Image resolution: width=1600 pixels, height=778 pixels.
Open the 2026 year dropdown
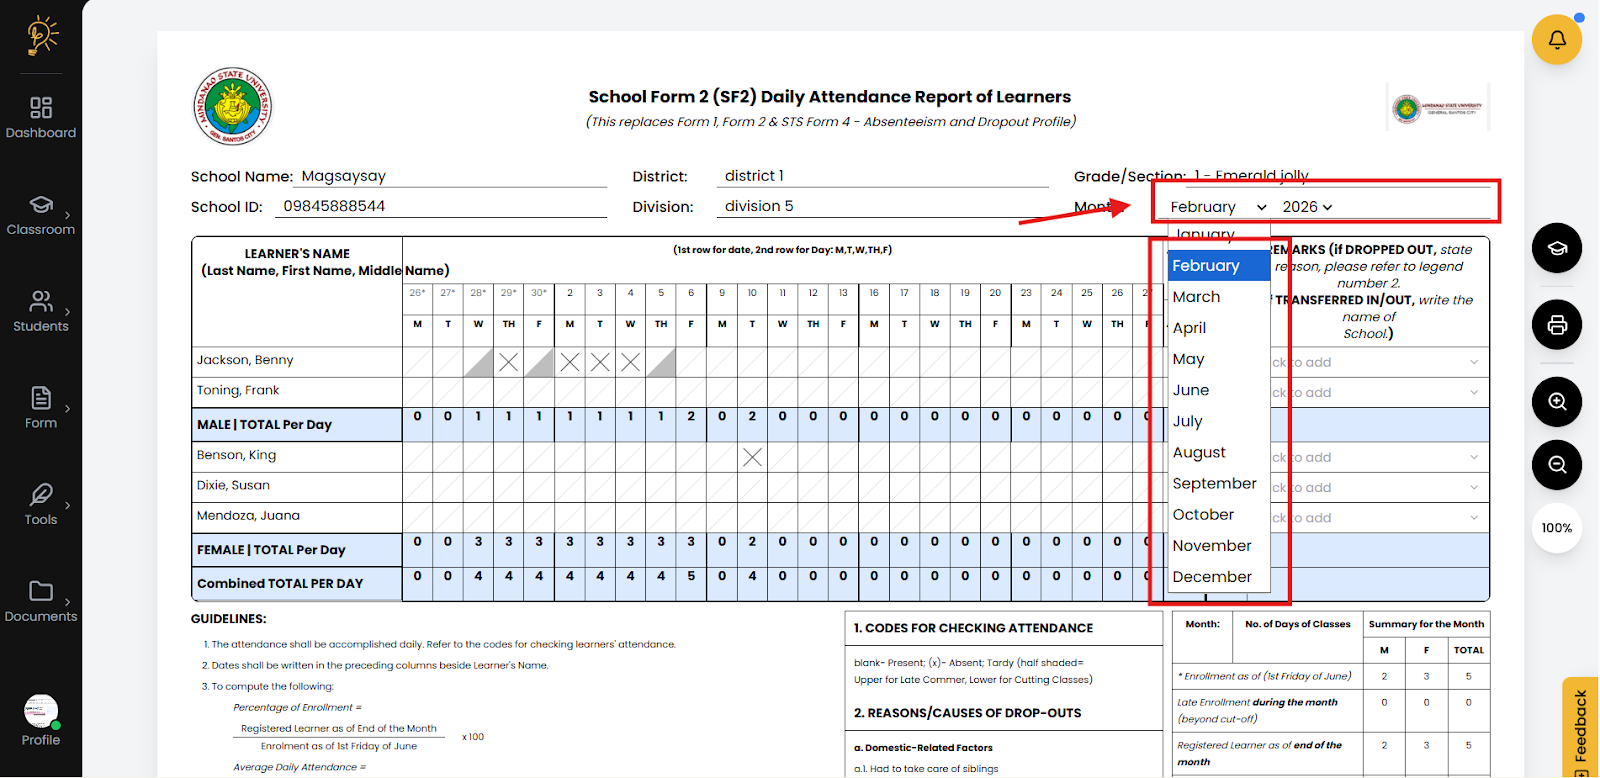(x=1307, y=207)
